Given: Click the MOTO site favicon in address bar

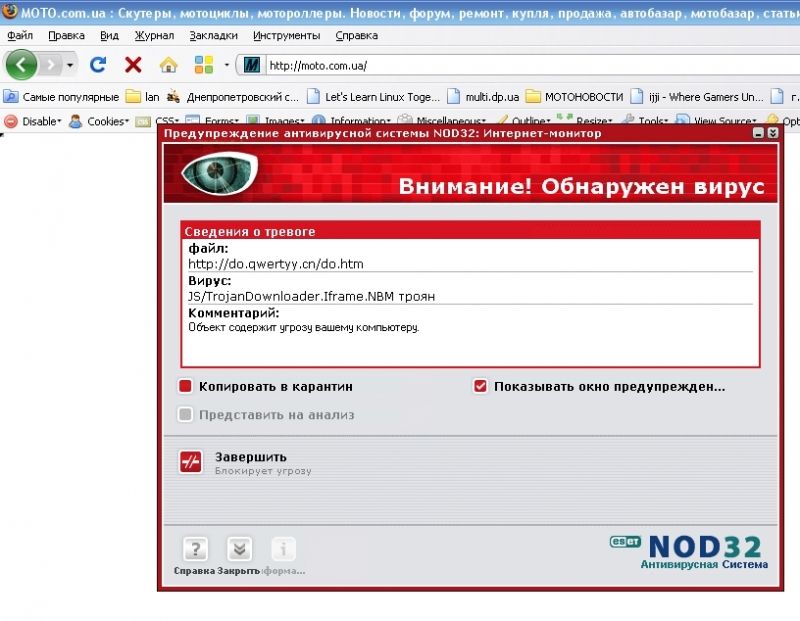Looking at the screenshot, I should click(252, 65).
